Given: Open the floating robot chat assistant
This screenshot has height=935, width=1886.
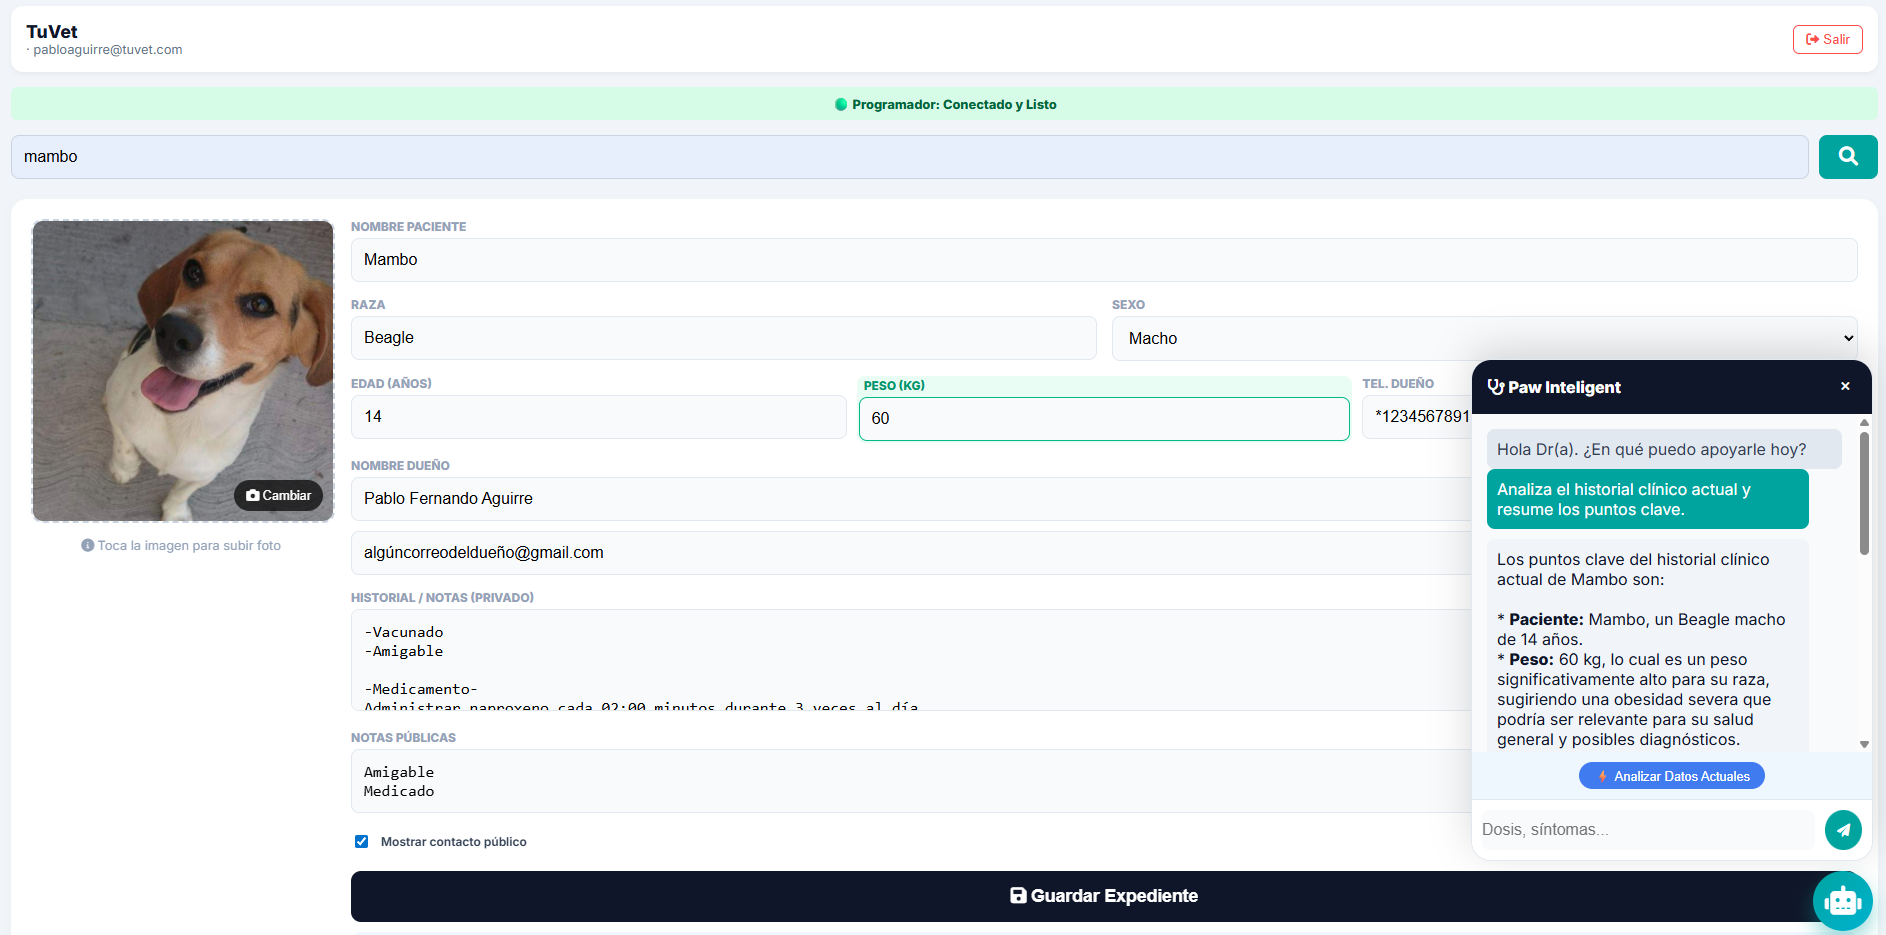Looking at the screenshot, I should click(1842, 901).
